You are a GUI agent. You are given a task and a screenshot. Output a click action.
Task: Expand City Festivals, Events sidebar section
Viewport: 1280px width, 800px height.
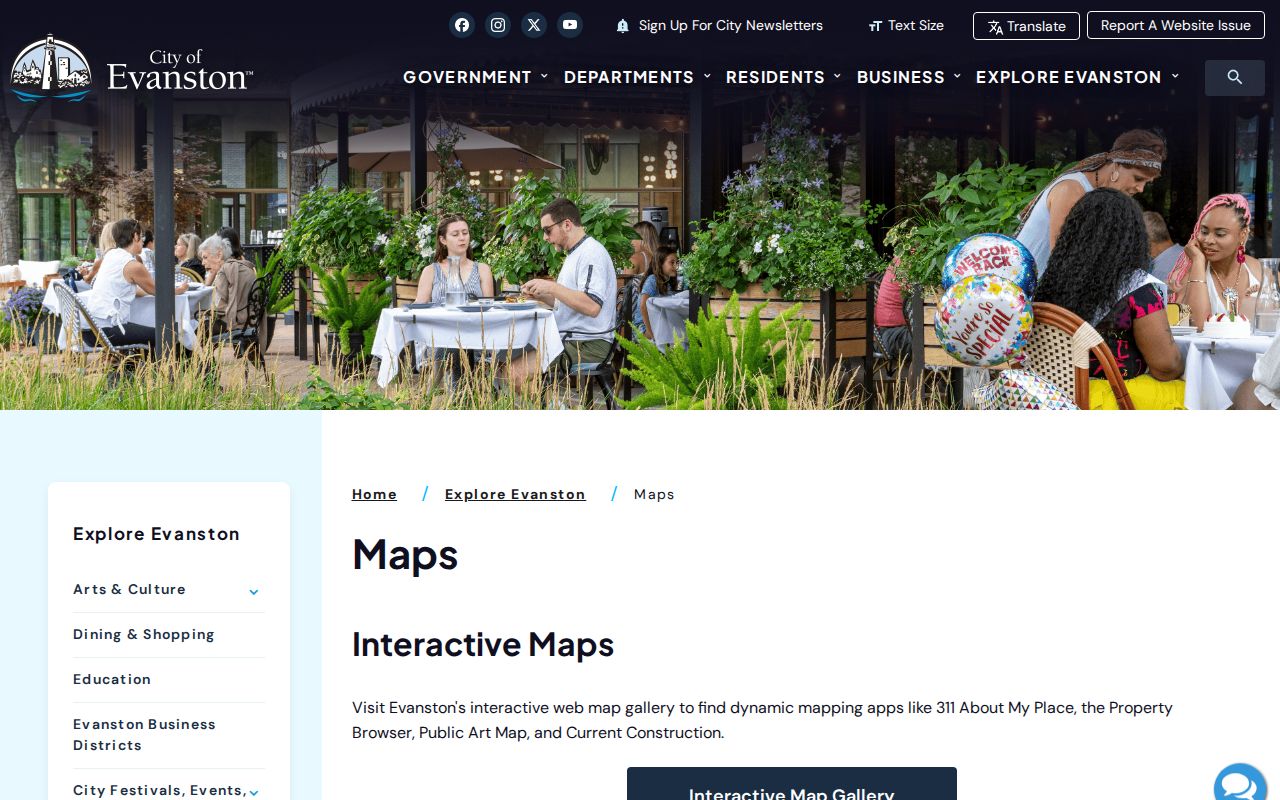pos(254,792)
